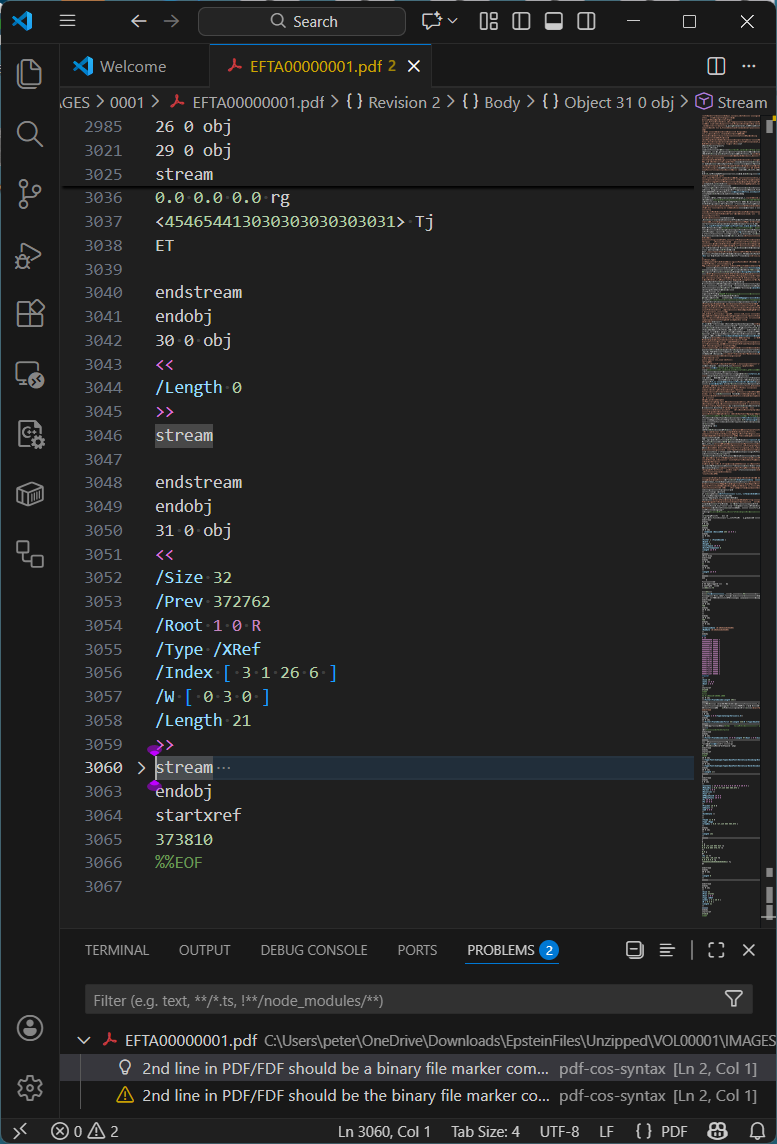Open the Copilot chat dropdown arrow
Viewport: 777px width, 1144px height.
click(x=453, y=21)
